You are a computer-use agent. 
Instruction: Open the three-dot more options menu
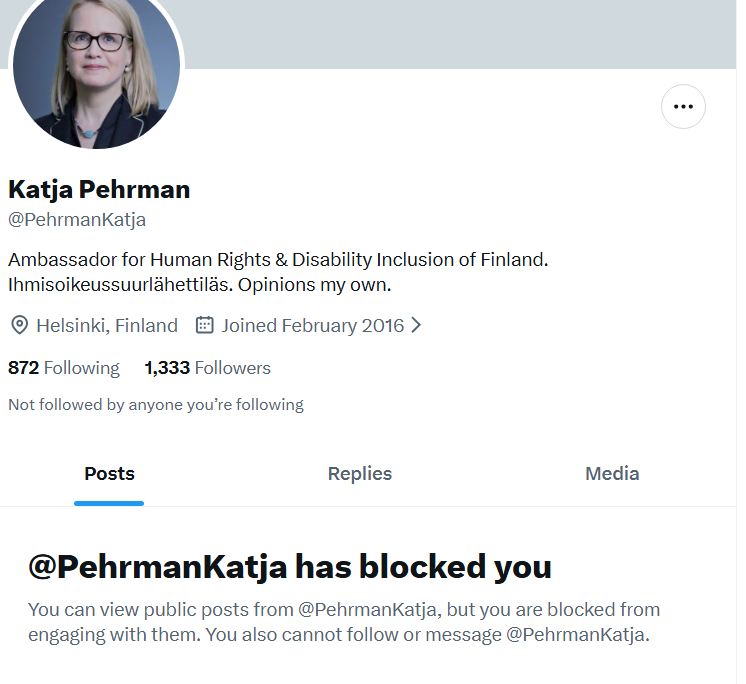(683, 106)
